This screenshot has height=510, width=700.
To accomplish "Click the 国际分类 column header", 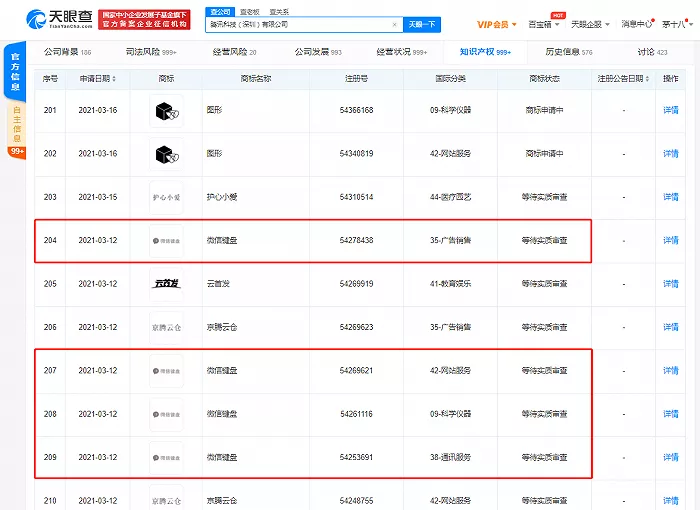I will click(x=450, y=79).
